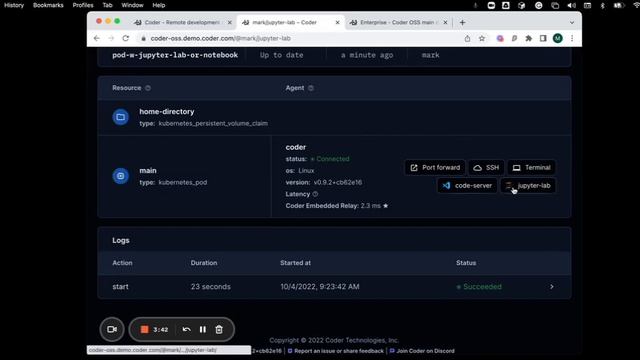Switch to Coder - Remote development tab
Viewport: 640px width, 360px height.
click(182, 22)
